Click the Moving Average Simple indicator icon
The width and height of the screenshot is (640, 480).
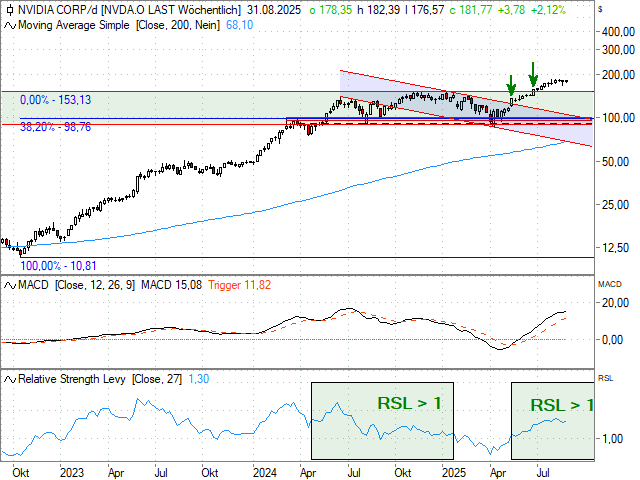pyautogui.click(x=10, y=25)
